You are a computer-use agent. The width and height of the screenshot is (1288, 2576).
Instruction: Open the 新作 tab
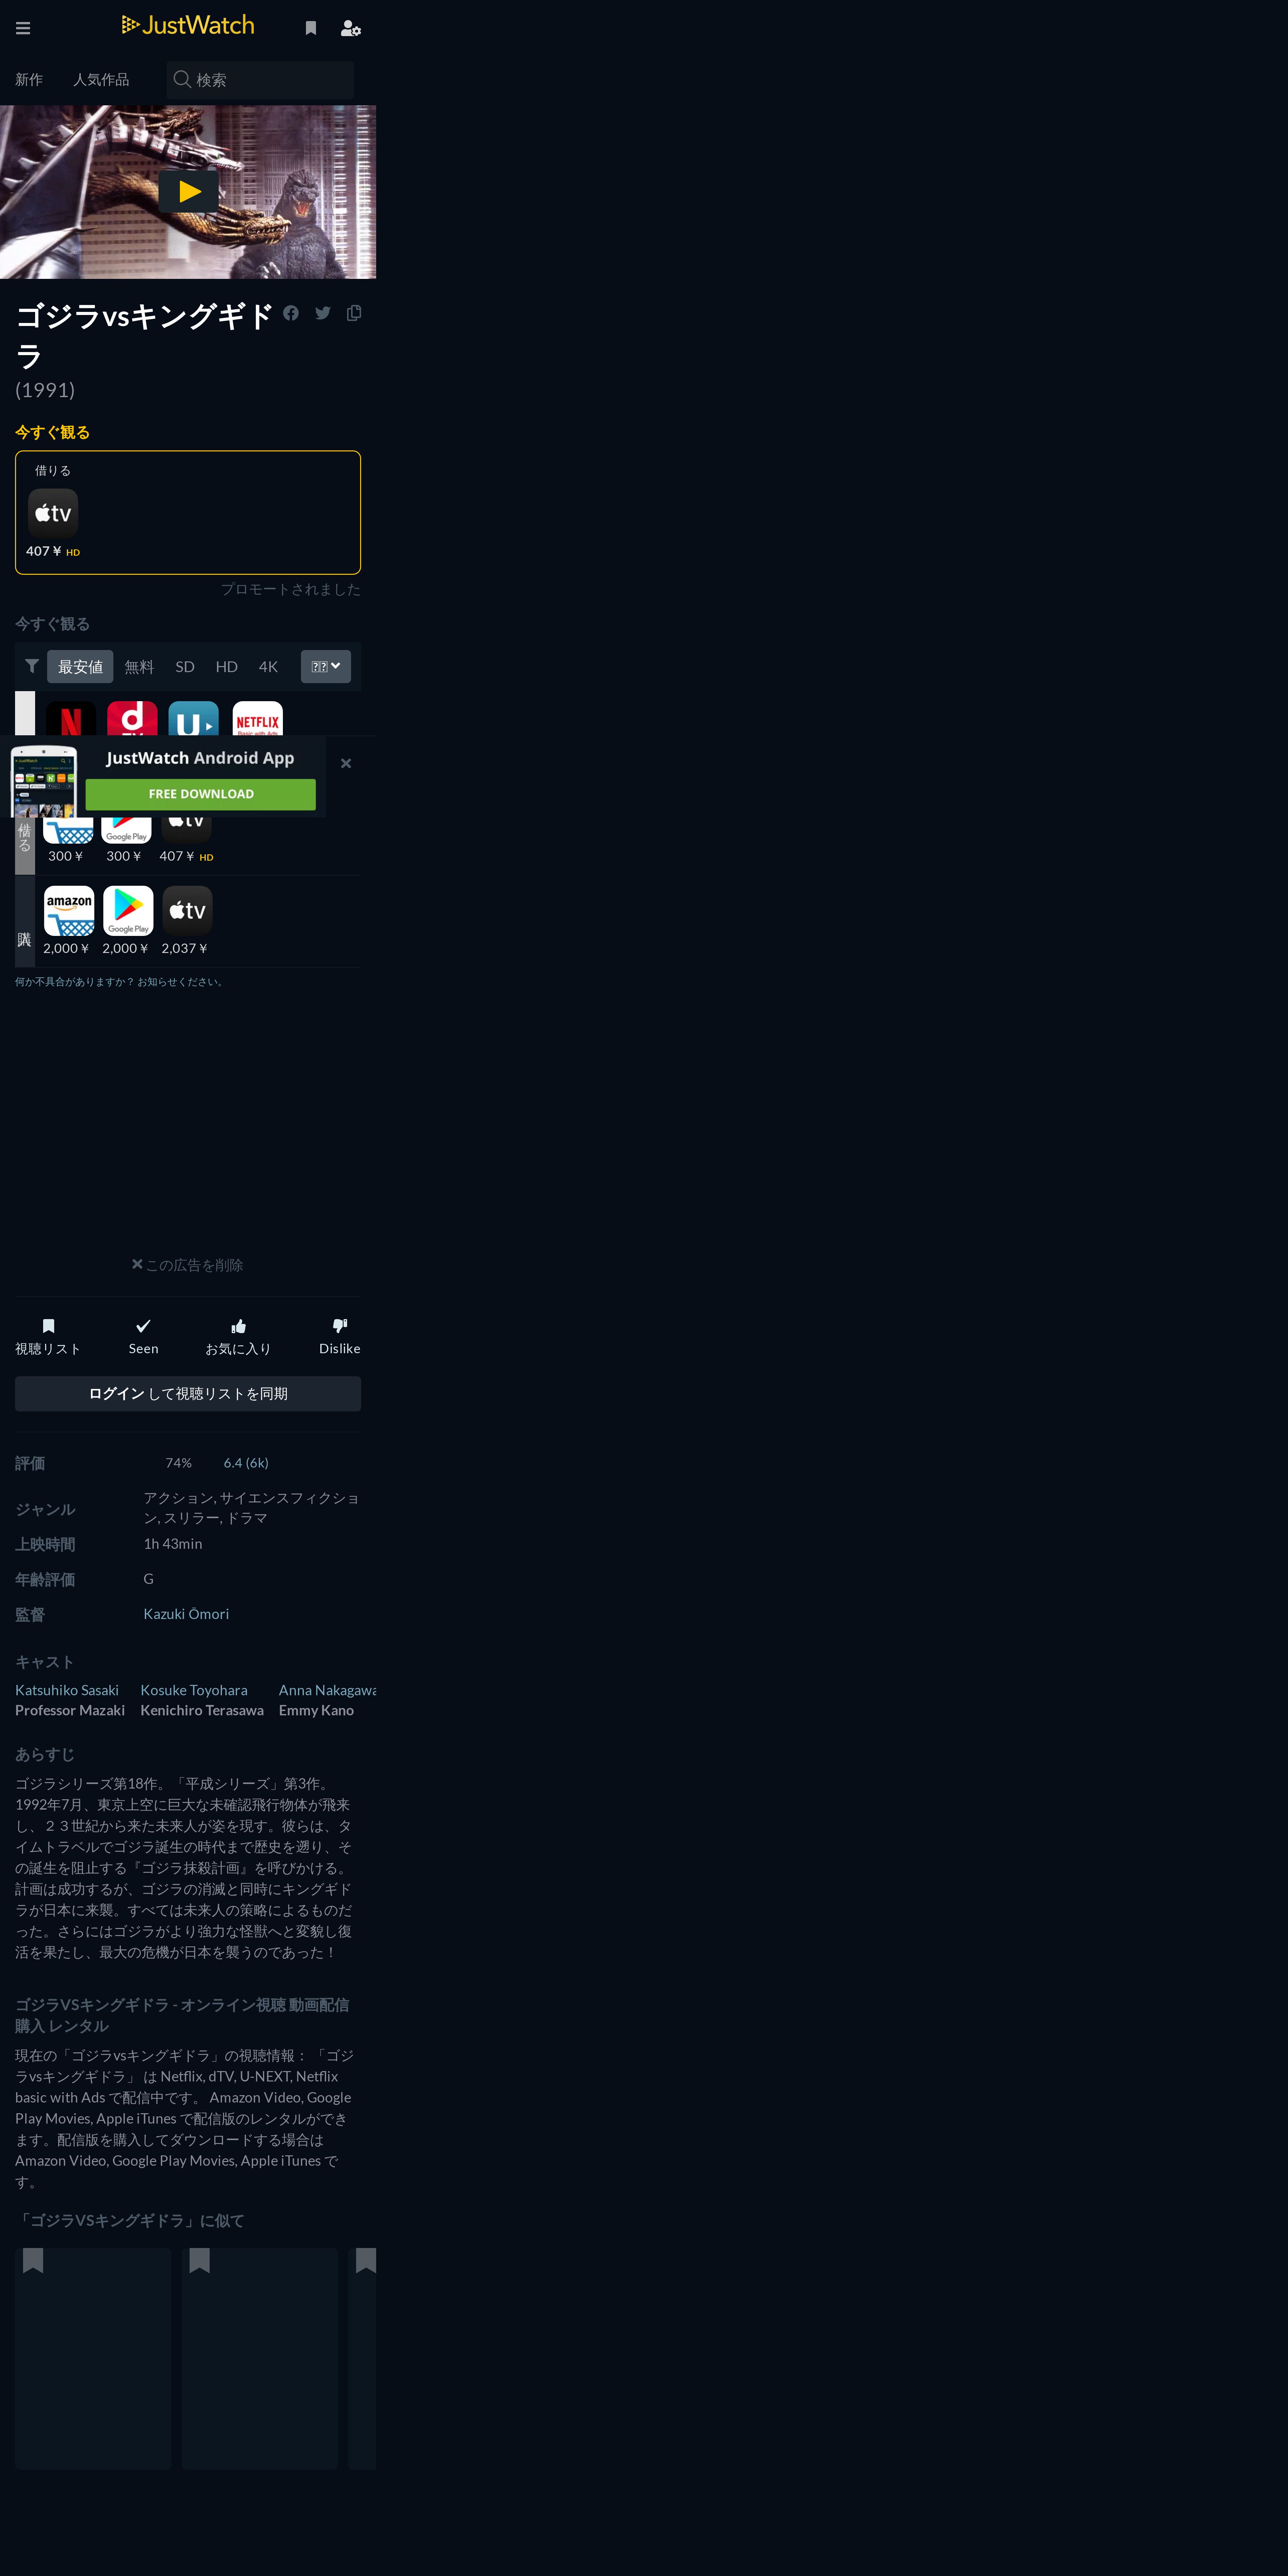coord(29,80)
